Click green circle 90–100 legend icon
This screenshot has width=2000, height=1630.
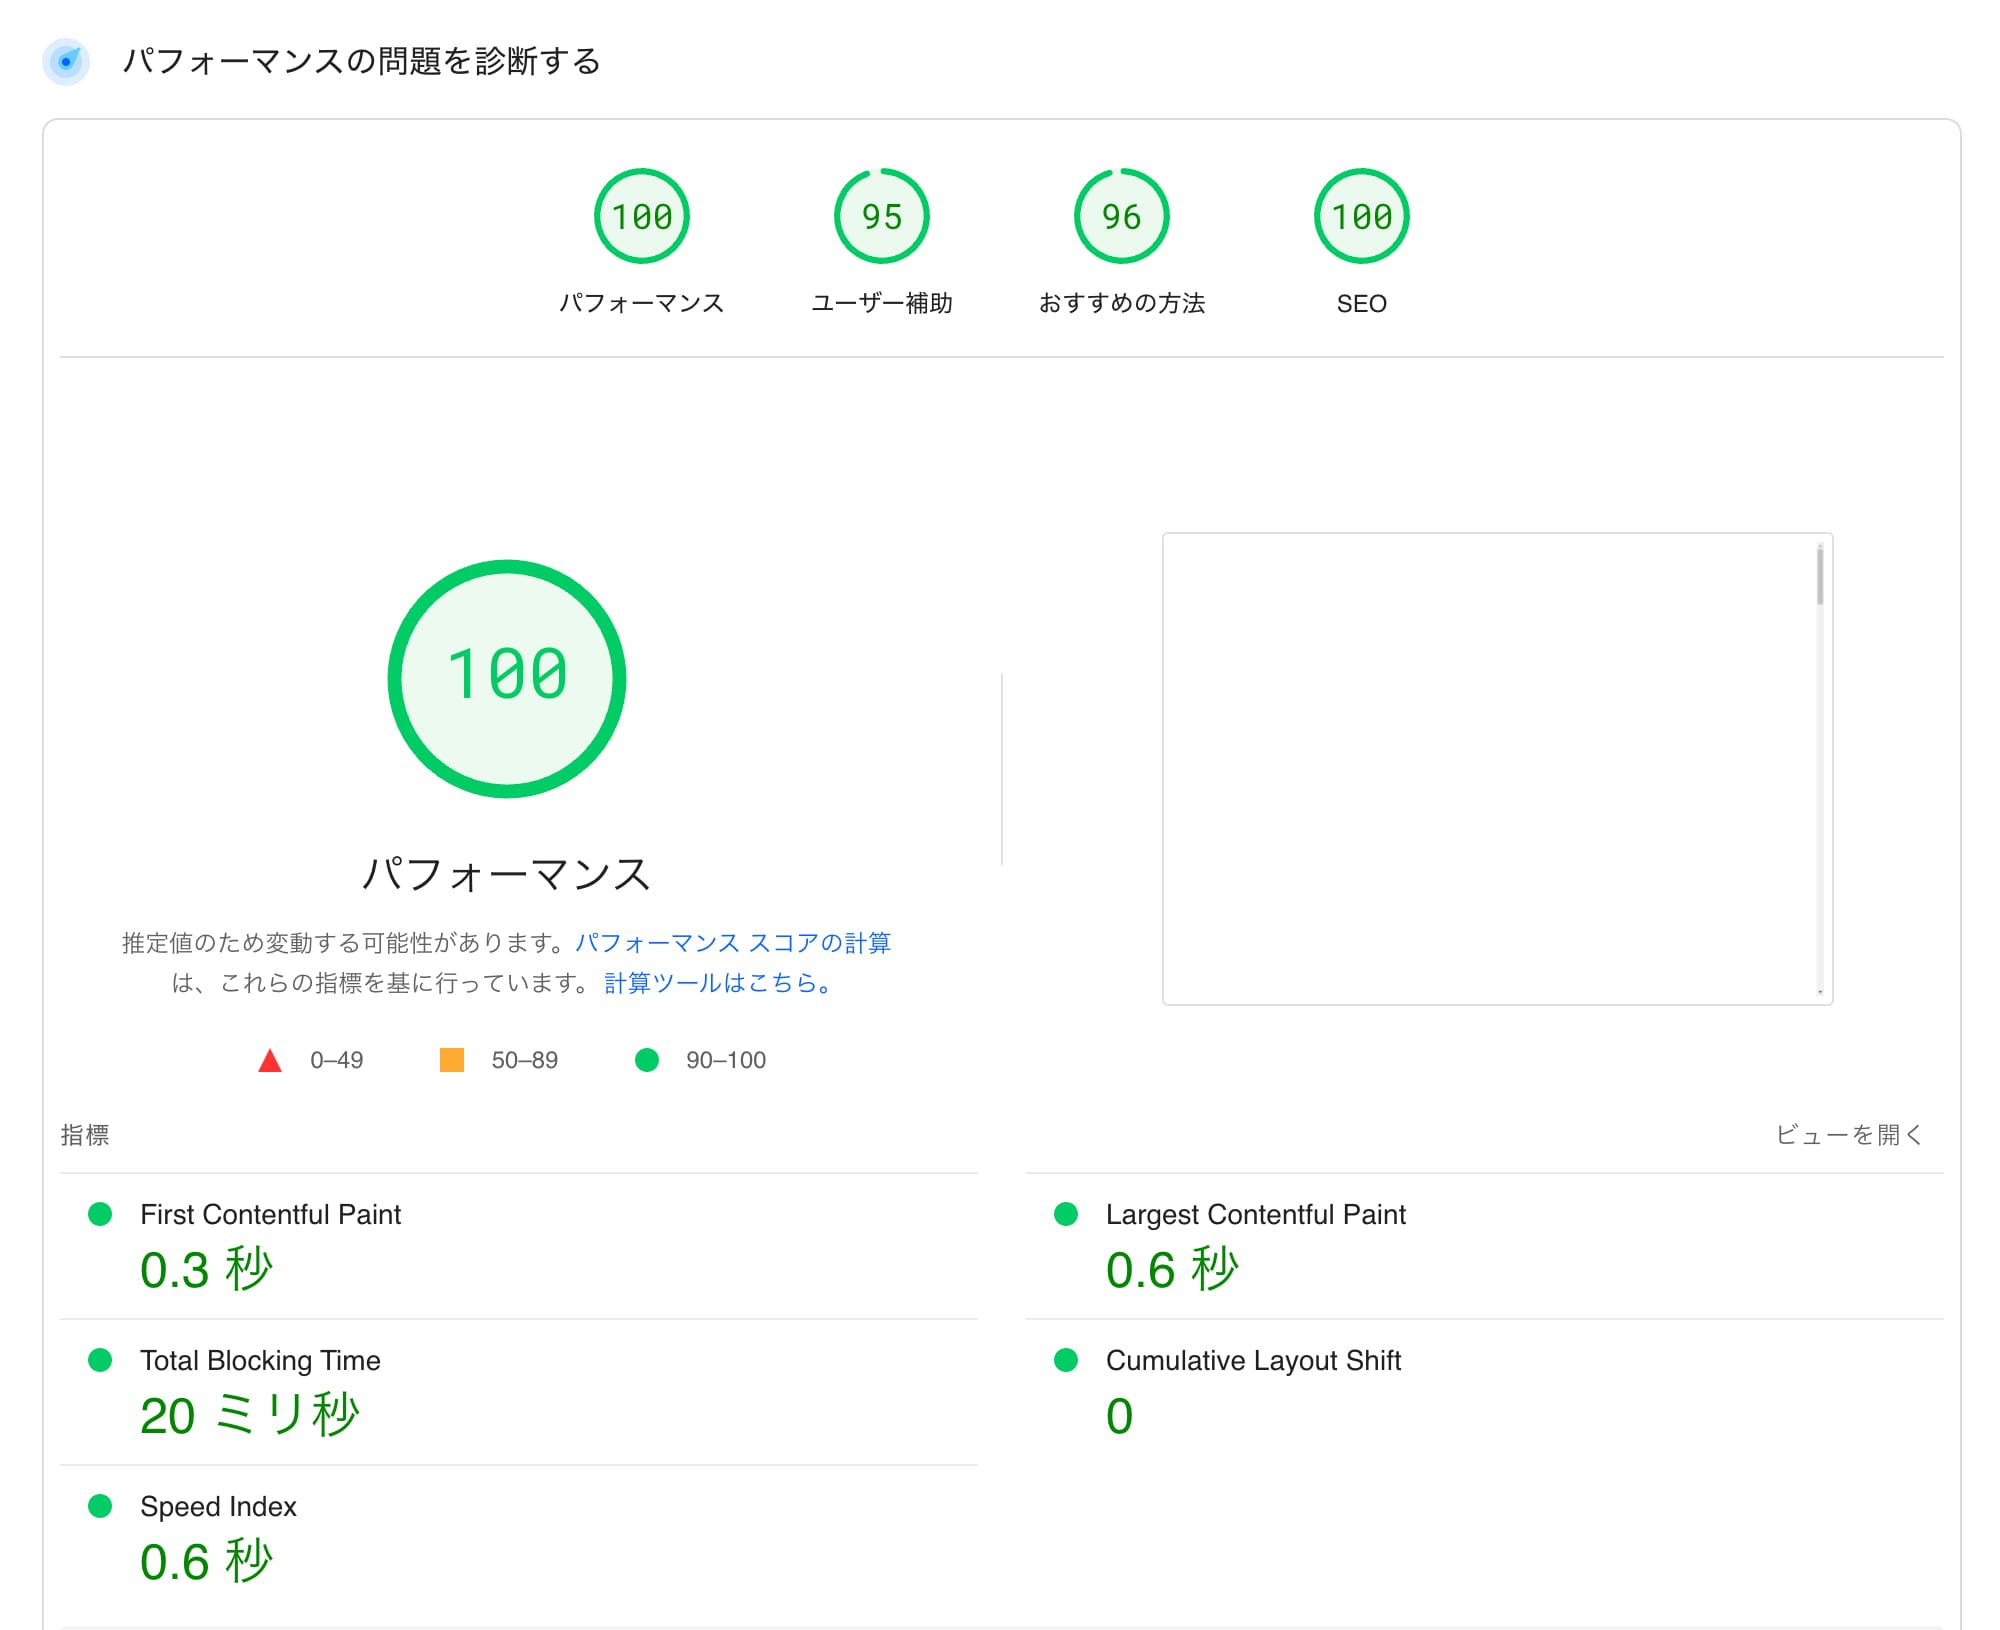pos(647,1060)
